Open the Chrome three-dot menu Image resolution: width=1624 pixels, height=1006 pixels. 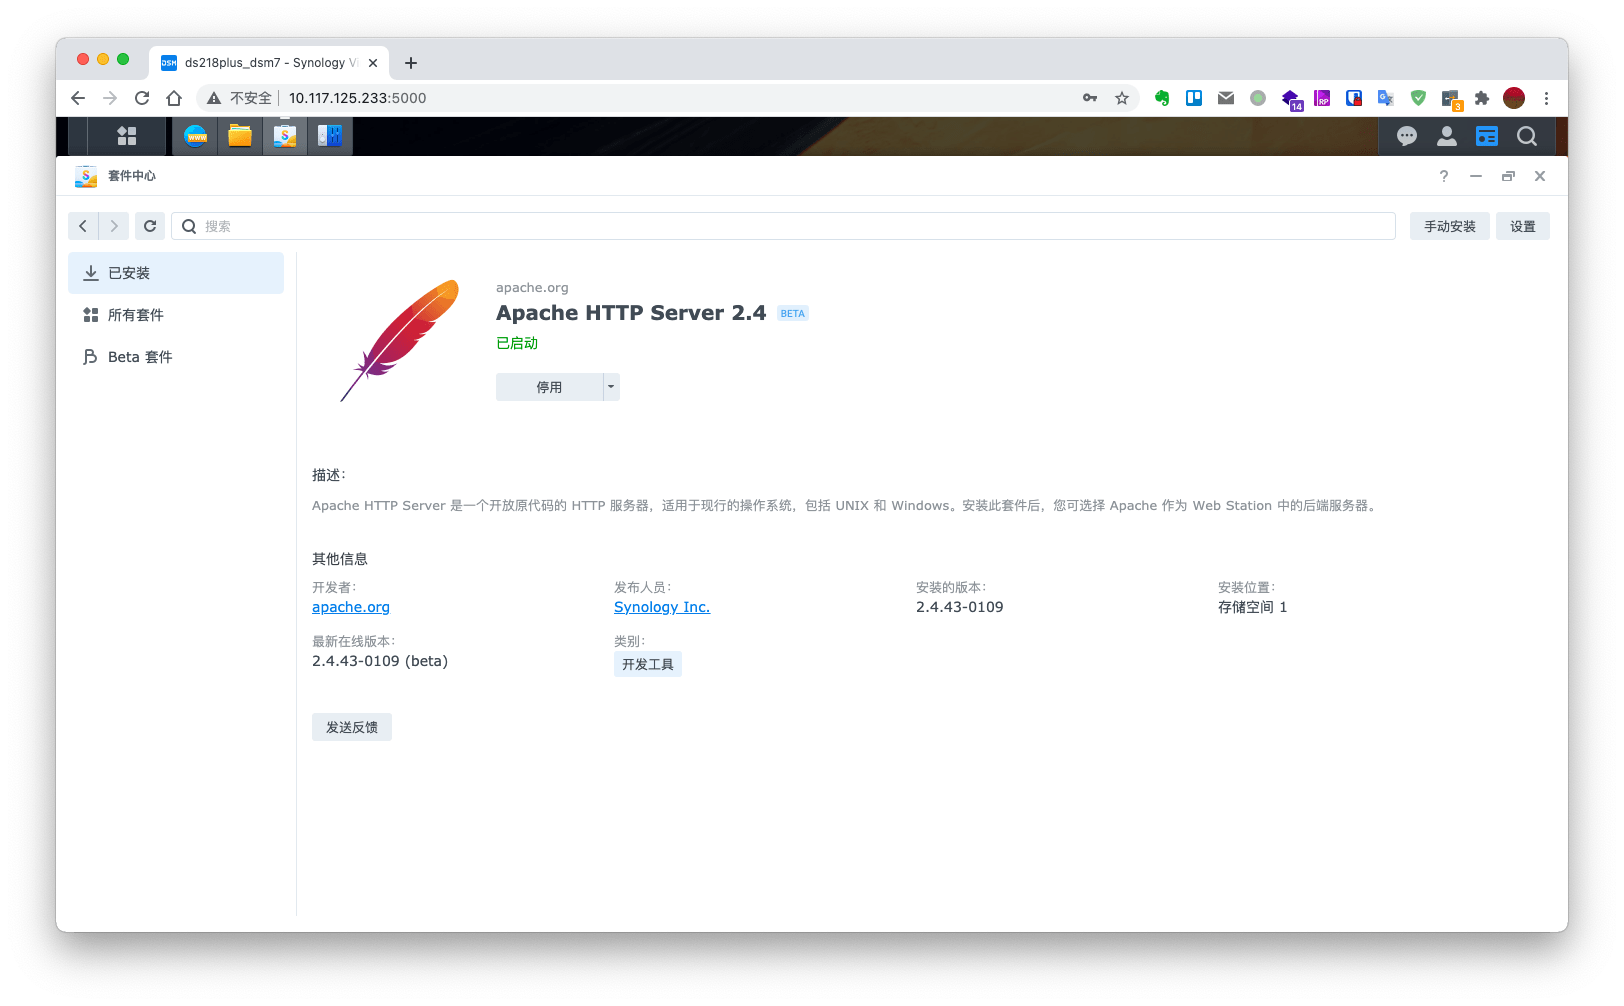point(1546,98)
